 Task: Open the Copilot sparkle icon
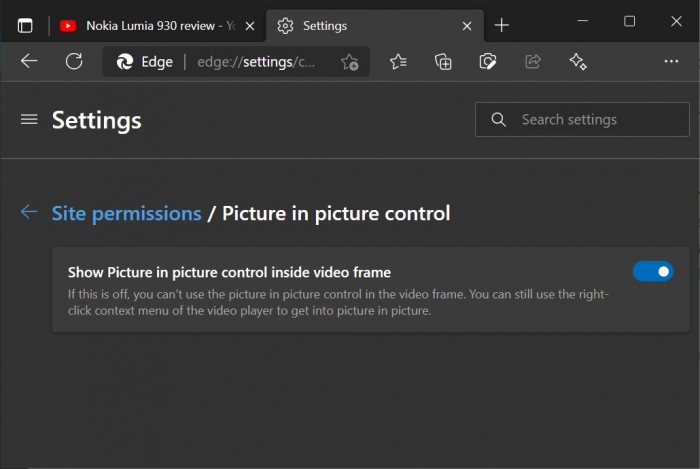click(x=578, y=62)
